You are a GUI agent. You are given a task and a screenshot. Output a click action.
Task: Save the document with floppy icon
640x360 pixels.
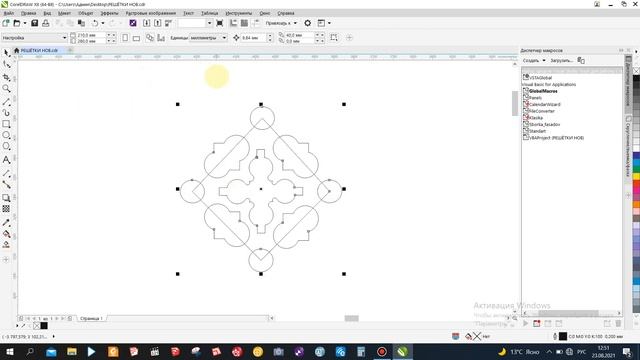(35, 23)
